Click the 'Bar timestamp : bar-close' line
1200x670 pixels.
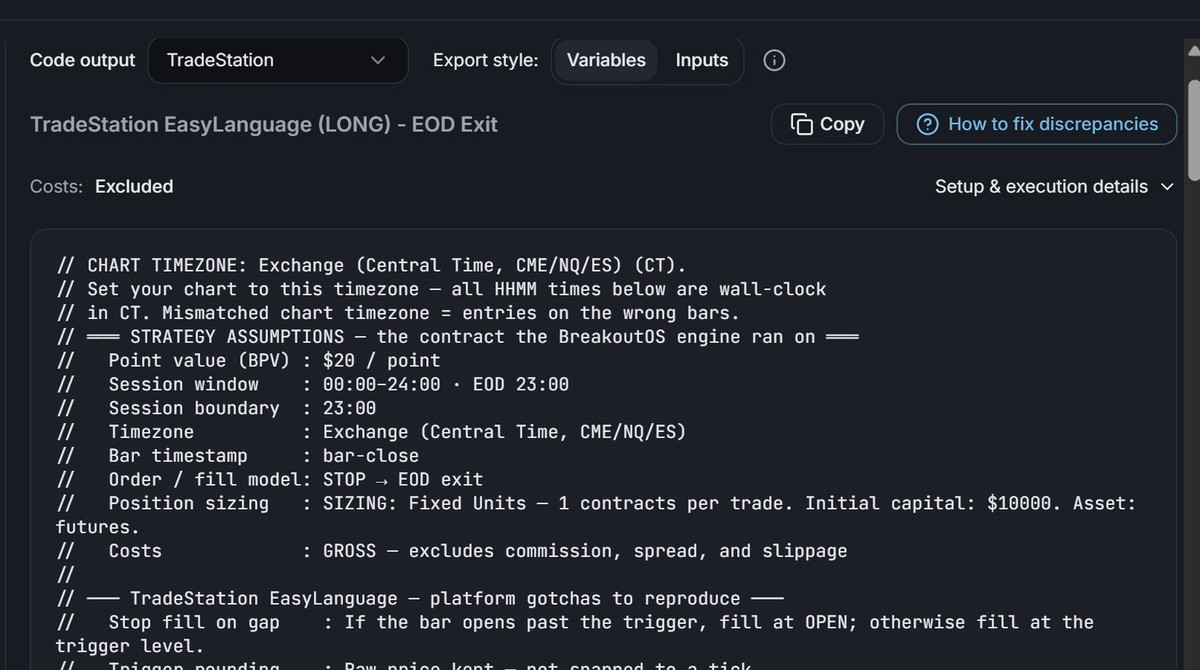[x=237, y=455]
